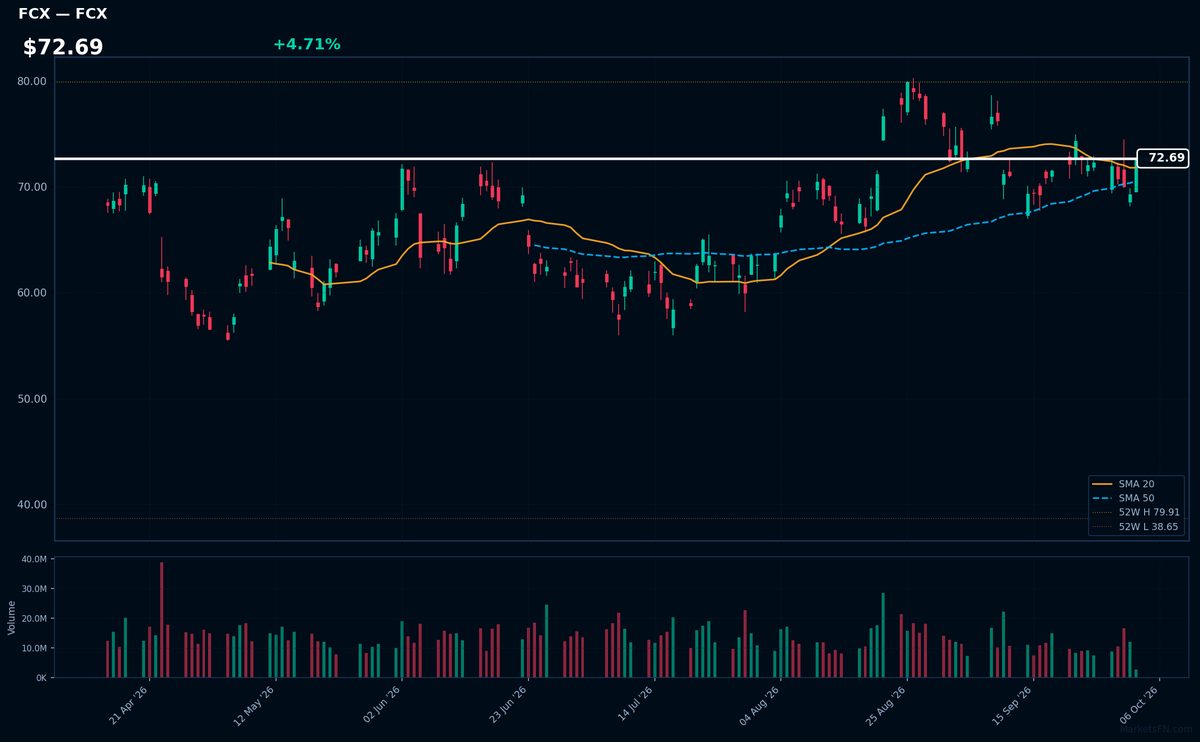Click the 50.00 price axis label
The image size is (1200, 742).
coord(32,399)
